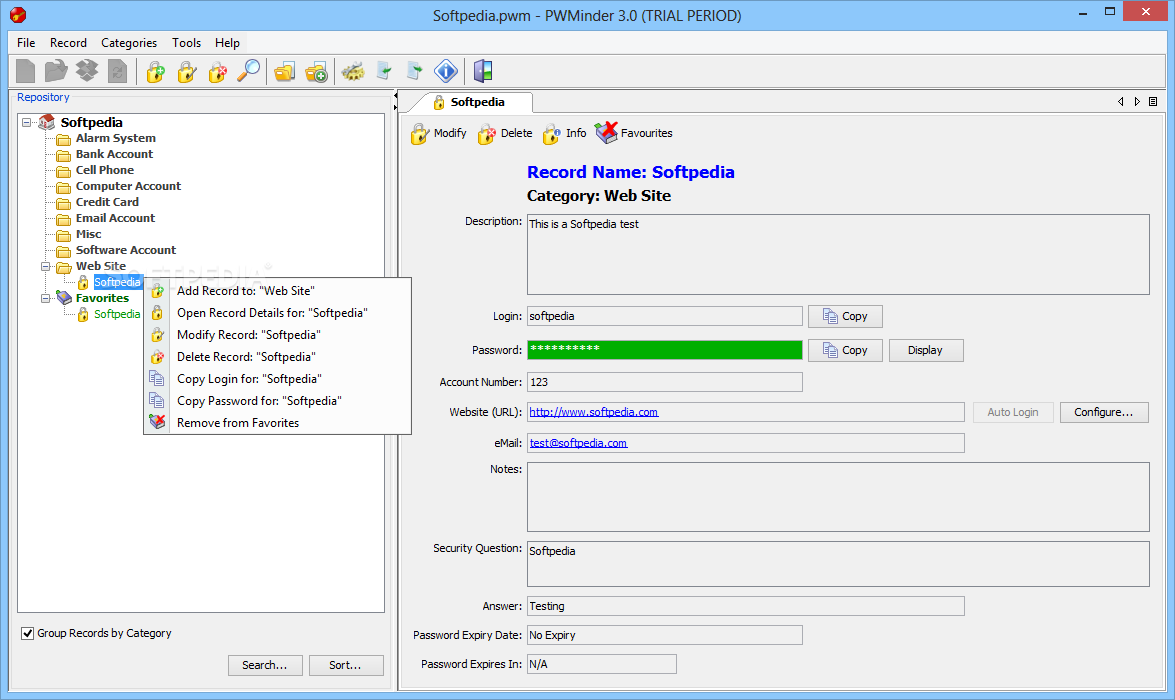Click the Favorites book icon in tree
This screenshot has height=700, width=1175.
click(64, 298)
